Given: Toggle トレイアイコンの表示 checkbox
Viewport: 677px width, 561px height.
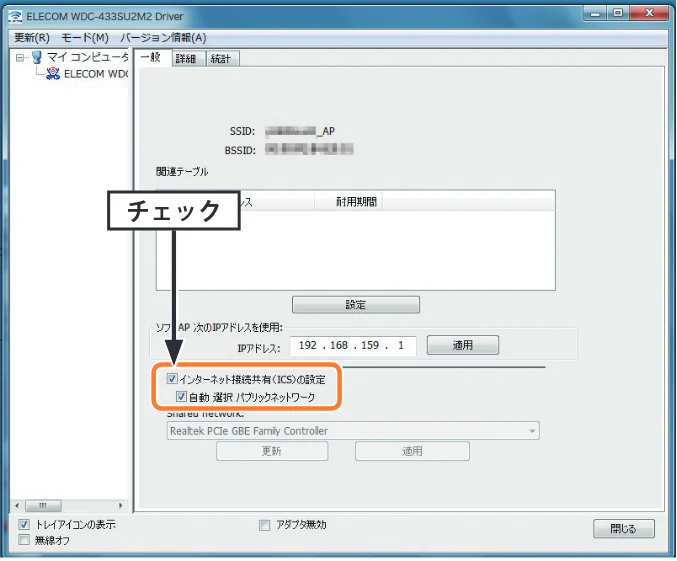Looking at the screenshot, I should coord(24,525).
